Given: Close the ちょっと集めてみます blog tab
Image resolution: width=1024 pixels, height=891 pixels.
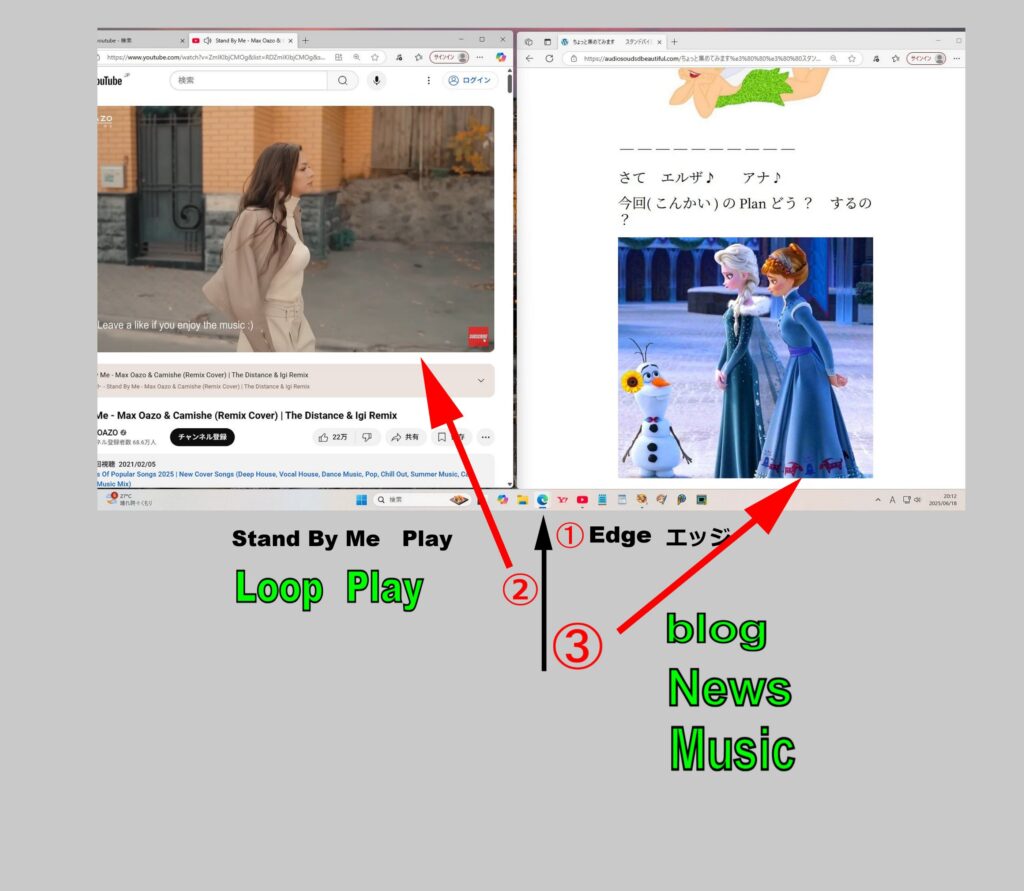Looking at the screenshot, I should click(660, 42).
